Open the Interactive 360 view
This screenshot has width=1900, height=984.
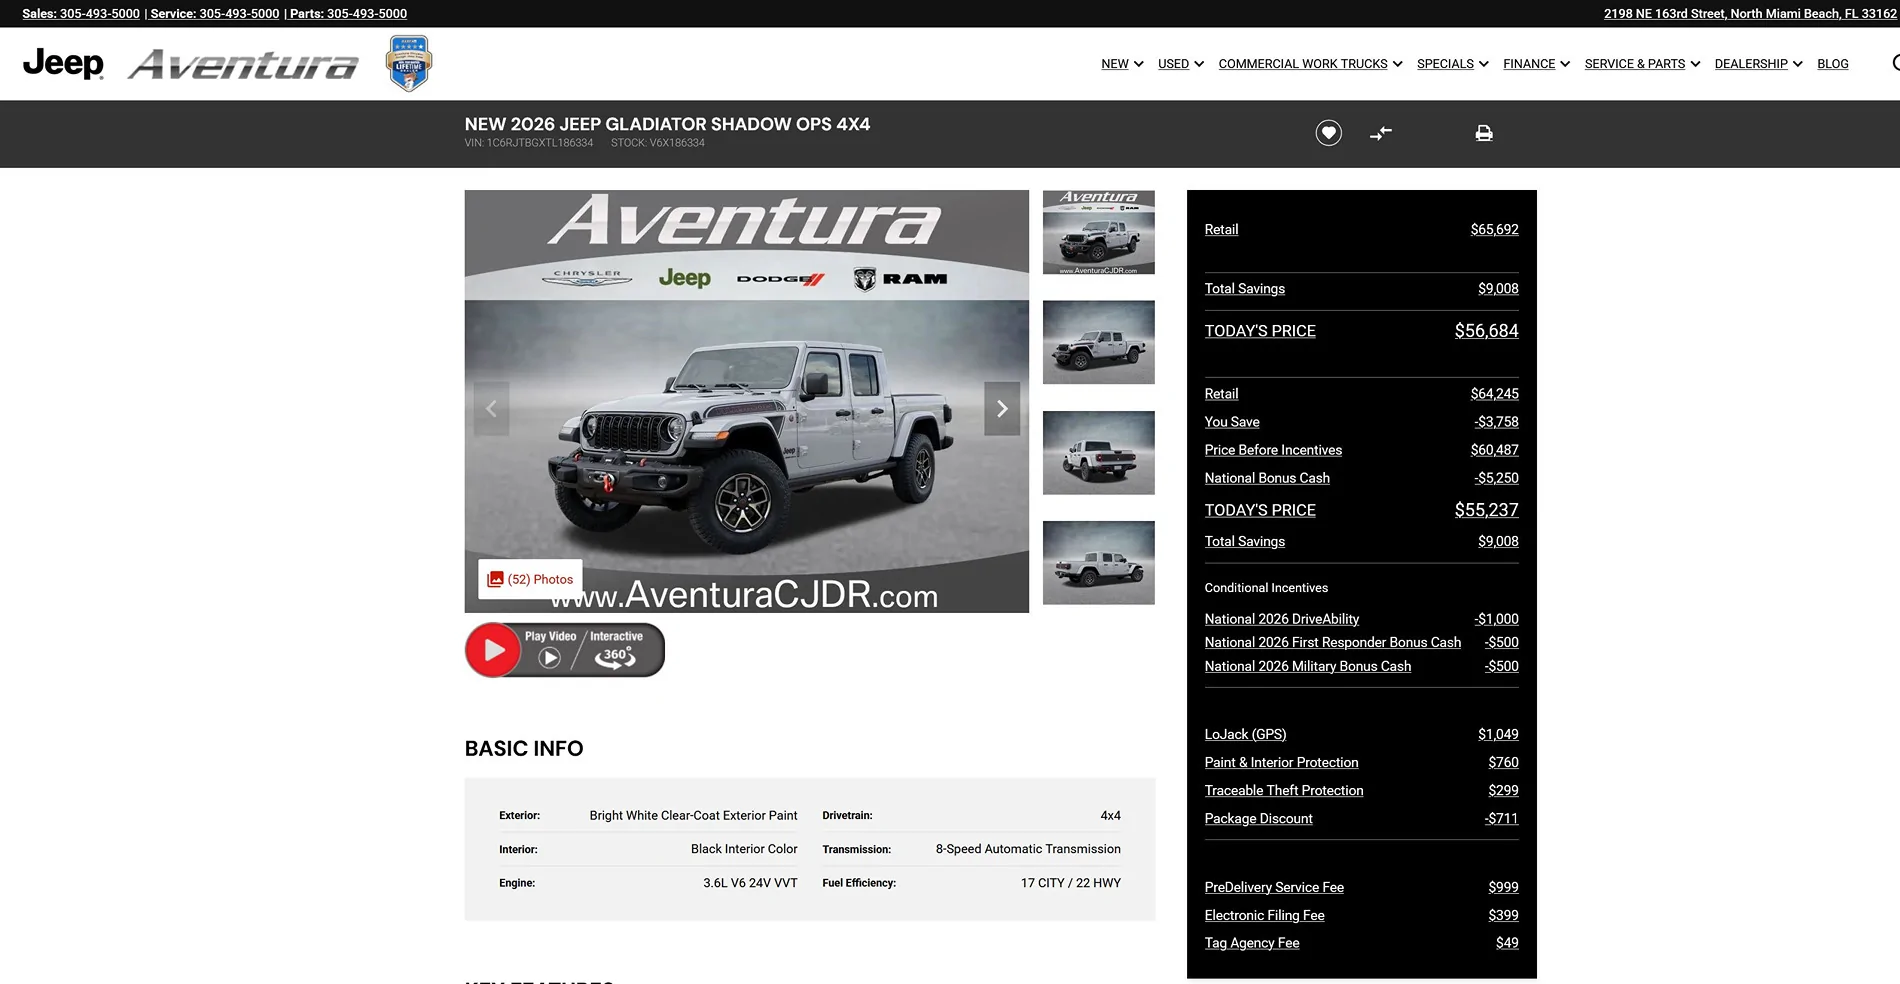pyautogui.click(x=617, y=650)
